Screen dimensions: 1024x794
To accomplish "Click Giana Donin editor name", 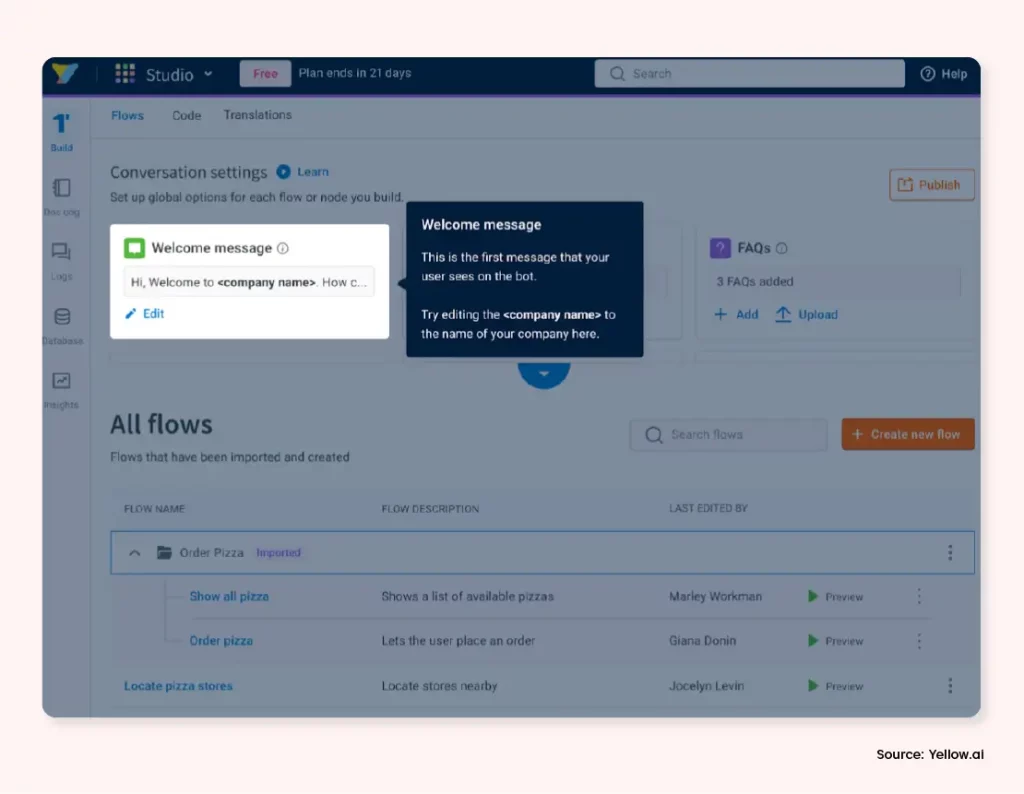I will (x=702, y=641).
